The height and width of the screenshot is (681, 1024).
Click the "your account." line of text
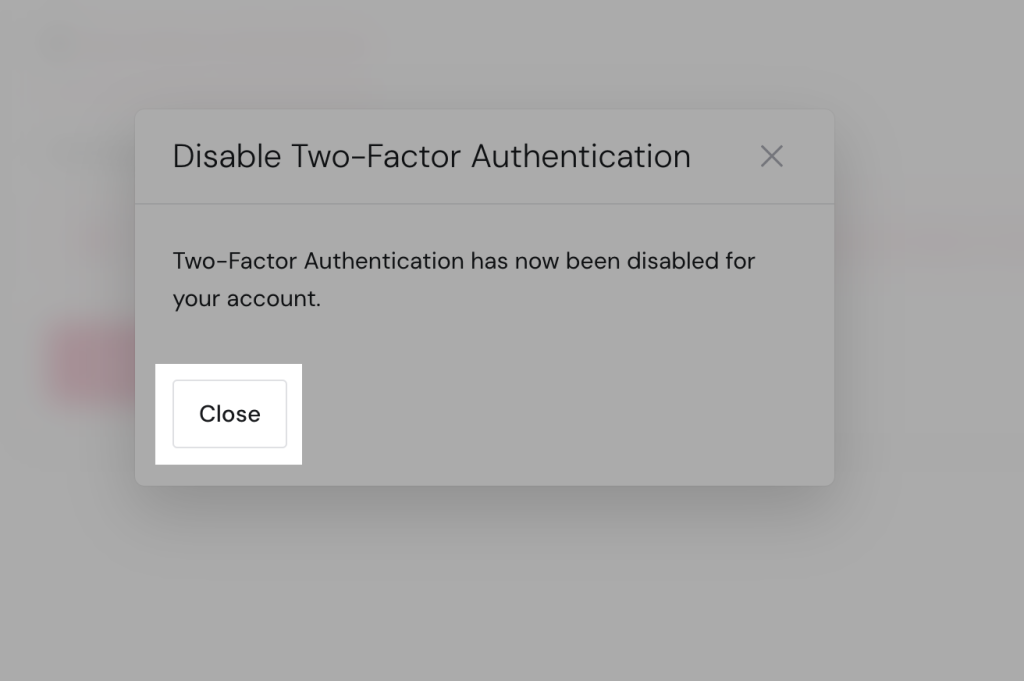(246, 298)
